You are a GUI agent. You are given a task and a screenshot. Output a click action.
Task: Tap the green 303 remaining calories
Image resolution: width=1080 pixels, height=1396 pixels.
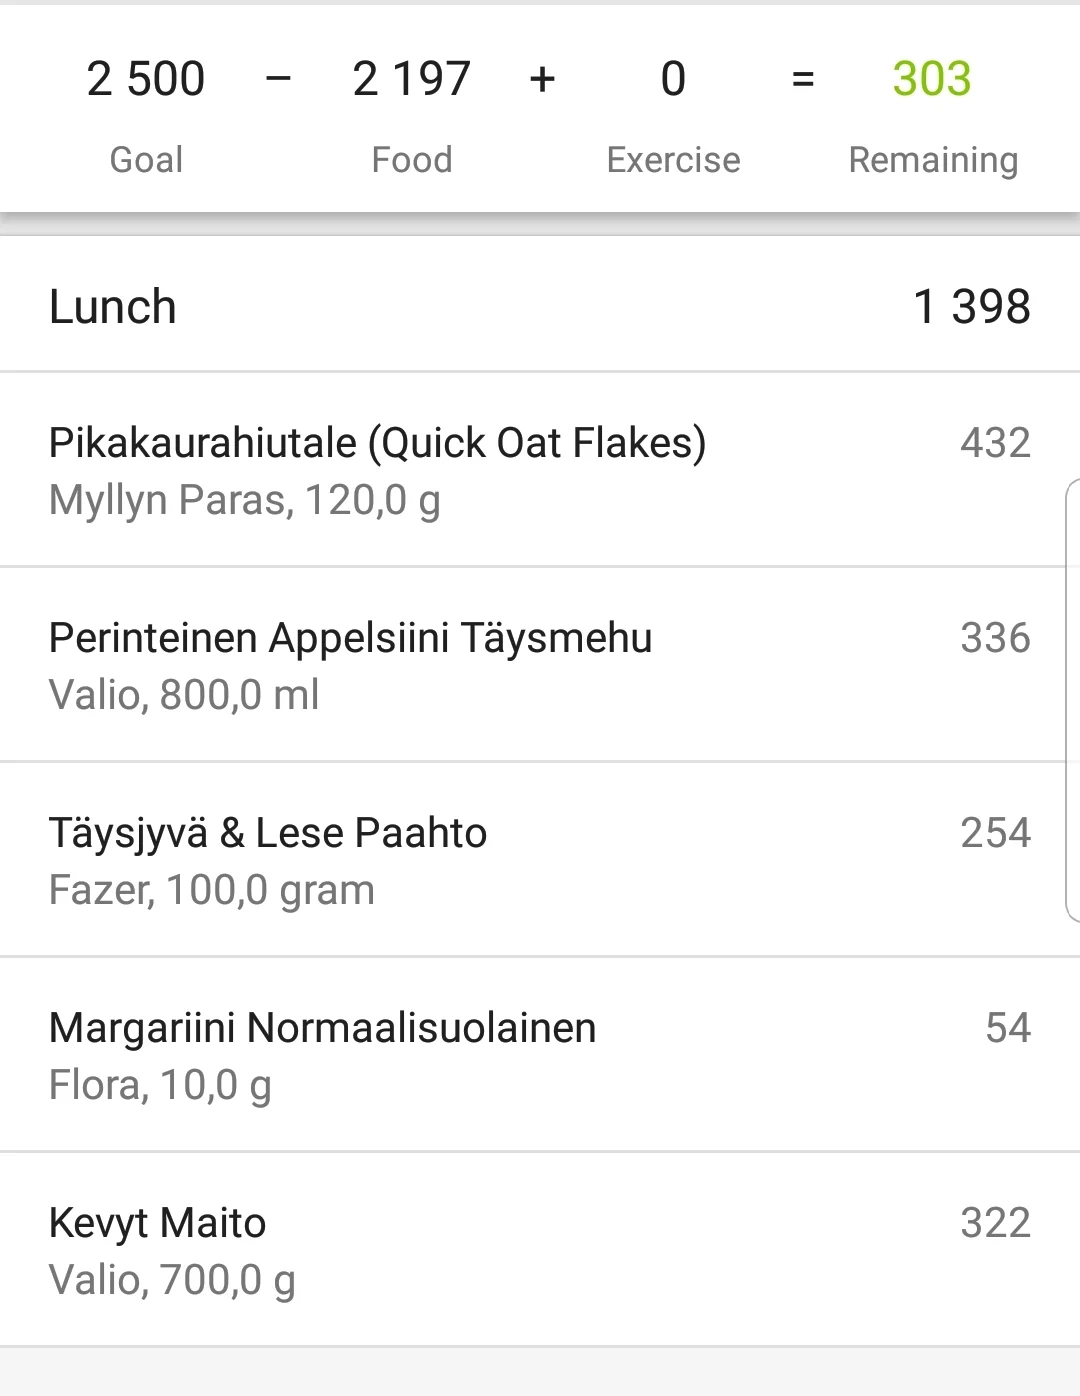pos(931,79)
